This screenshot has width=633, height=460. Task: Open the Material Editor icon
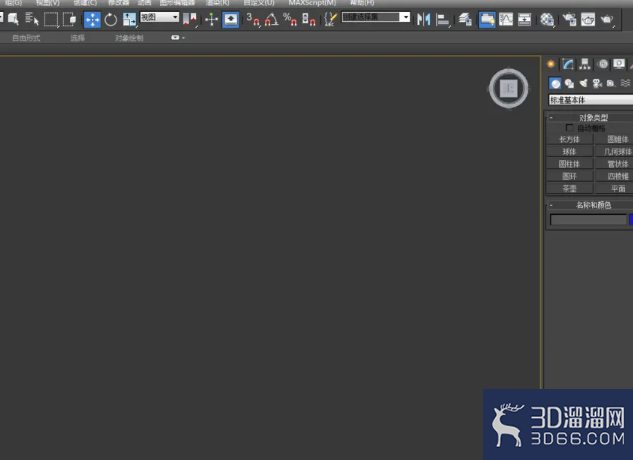547,19
